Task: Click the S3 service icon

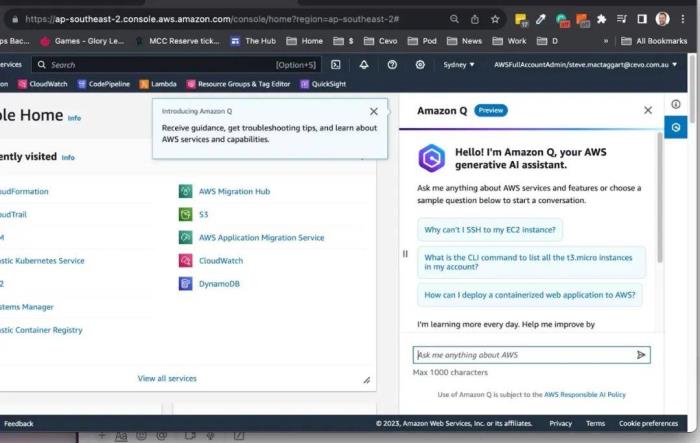Action: (x=185, y=214)
